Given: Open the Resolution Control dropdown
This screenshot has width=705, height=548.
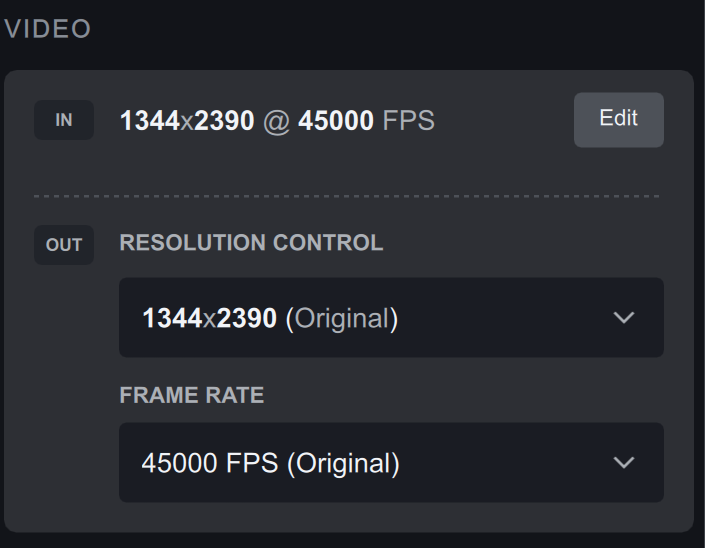Looking at the screenshot, I should (x=390, y=318).
